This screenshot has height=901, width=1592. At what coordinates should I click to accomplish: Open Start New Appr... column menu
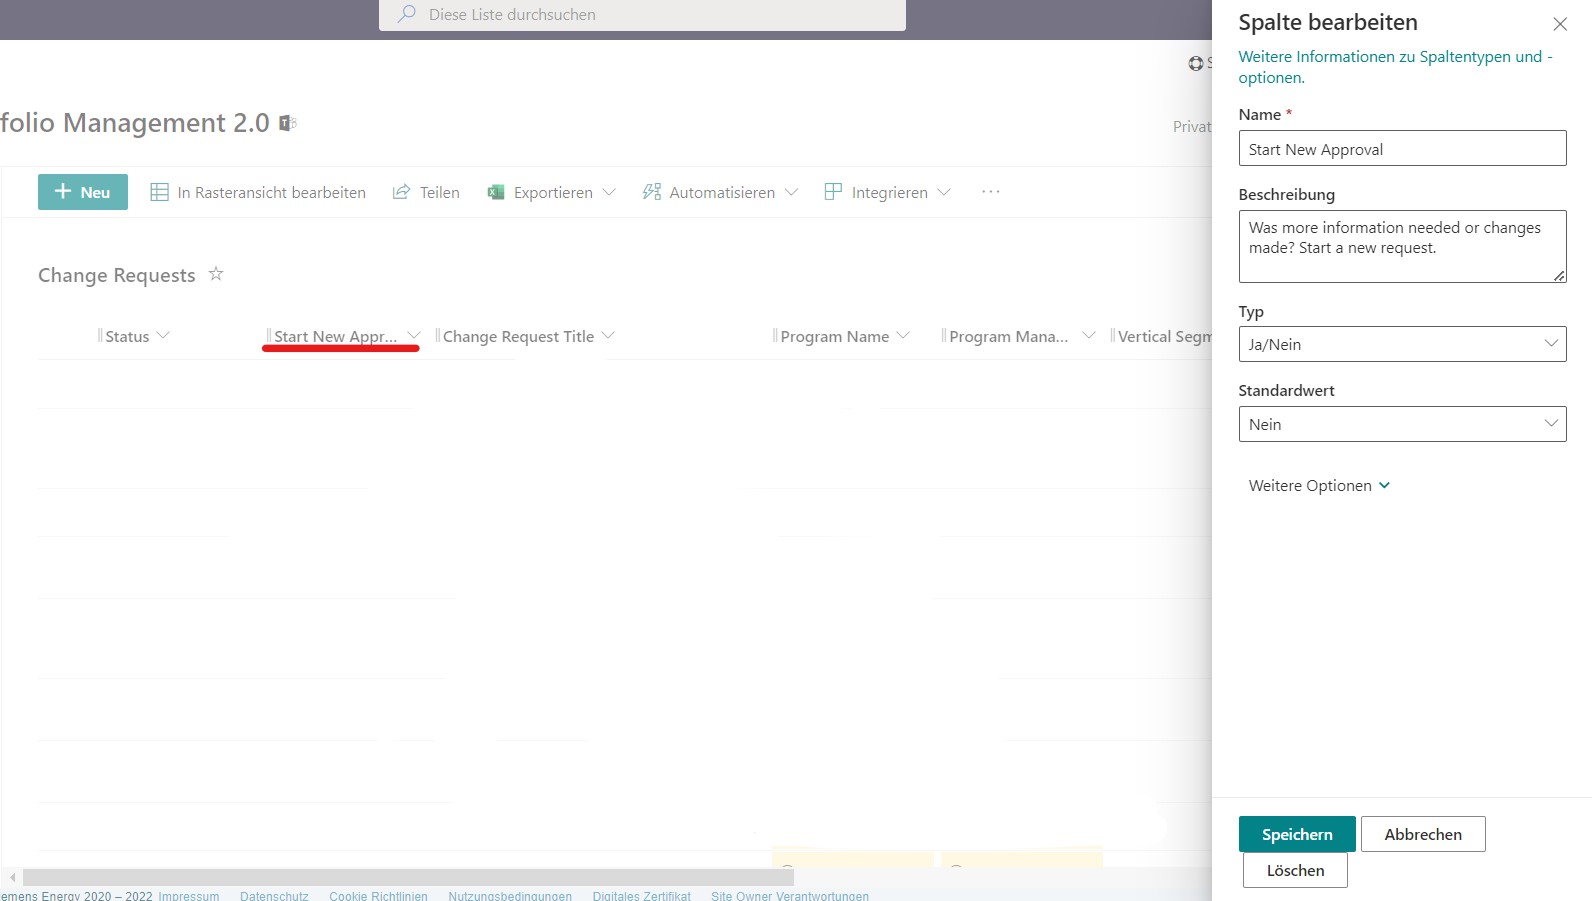coord(414,336)
